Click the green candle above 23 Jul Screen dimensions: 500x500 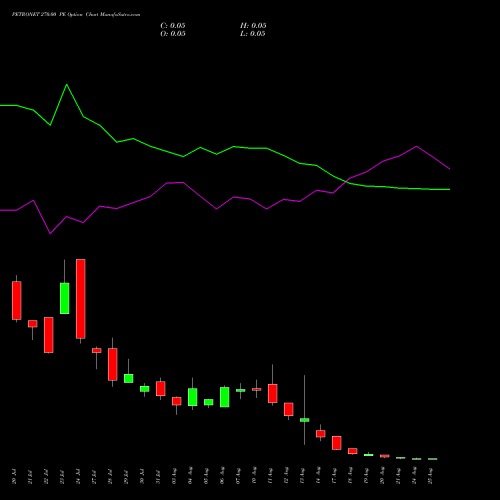tap(65, 298)
